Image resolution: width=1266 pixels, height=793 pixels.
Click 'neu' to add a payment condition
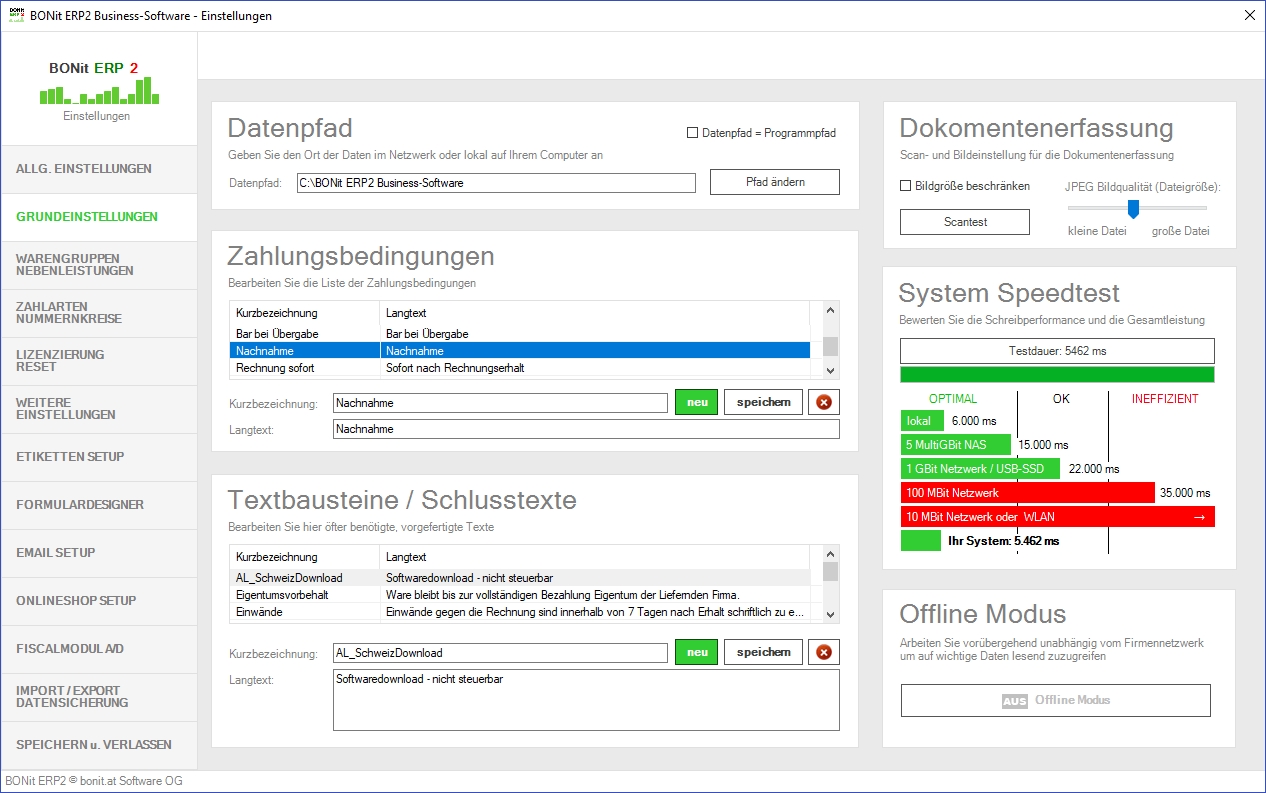697,402
